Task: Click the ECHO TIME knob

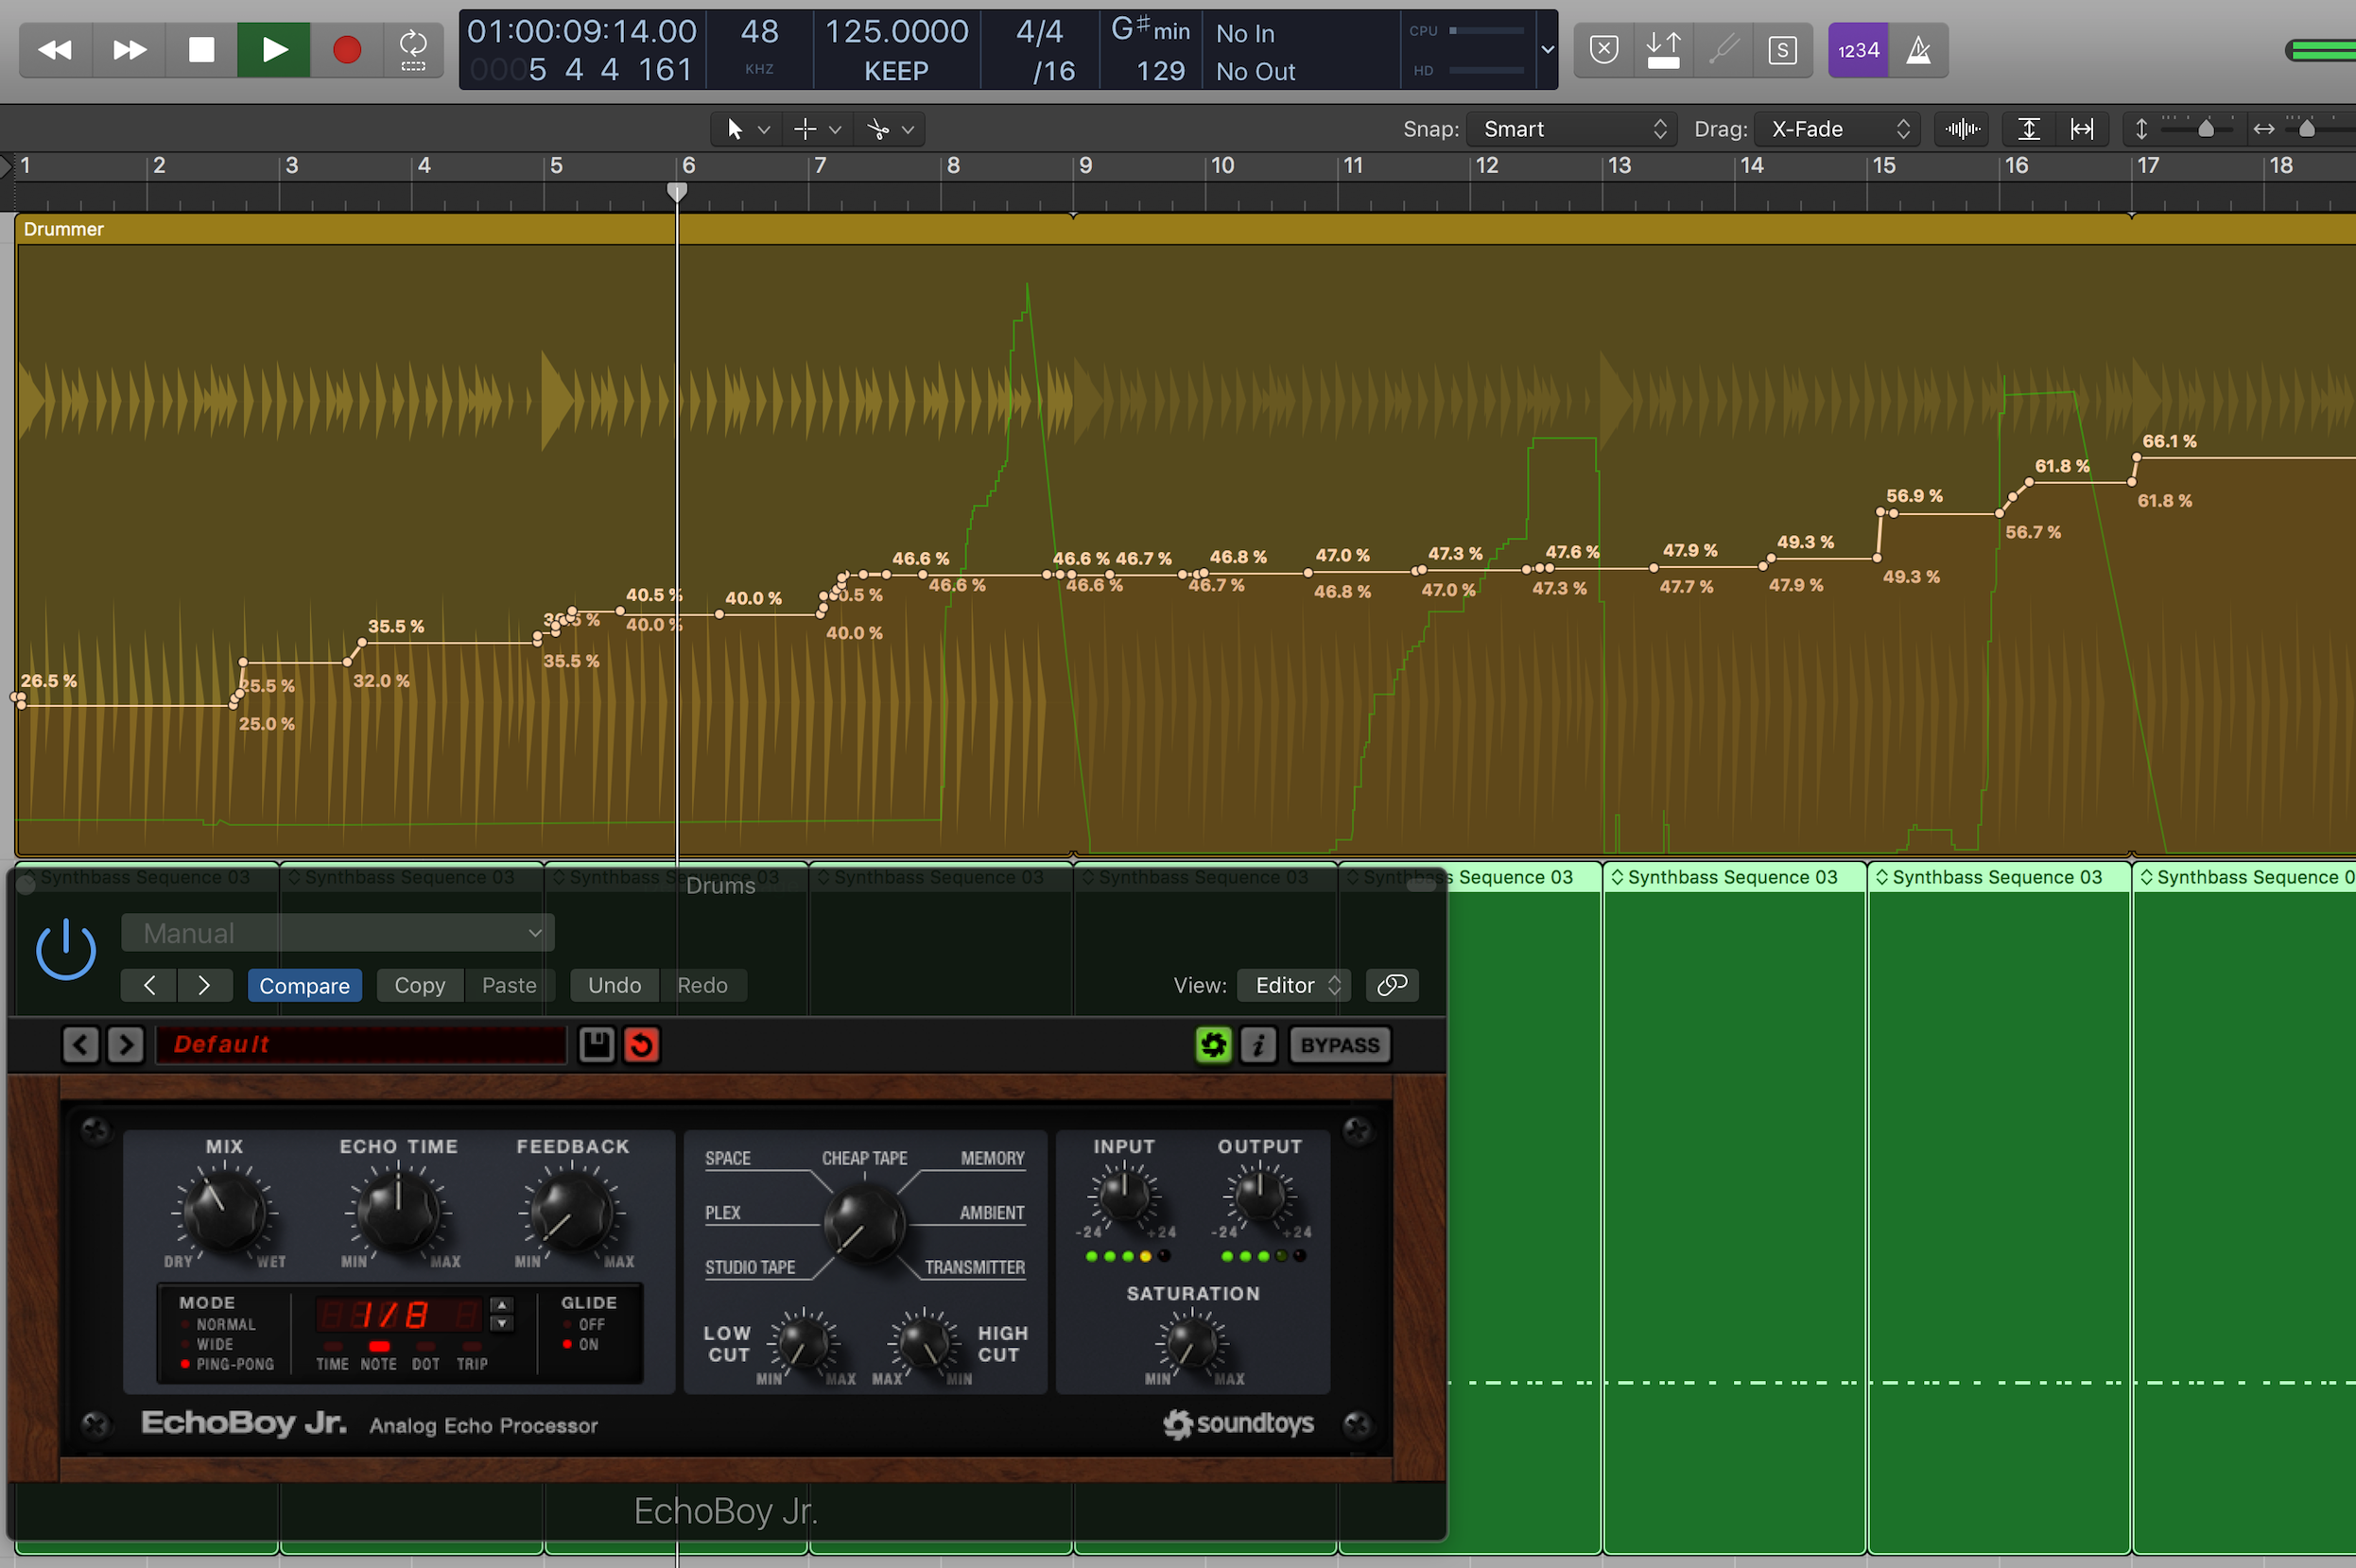Action: click(x=398, y=1211)
